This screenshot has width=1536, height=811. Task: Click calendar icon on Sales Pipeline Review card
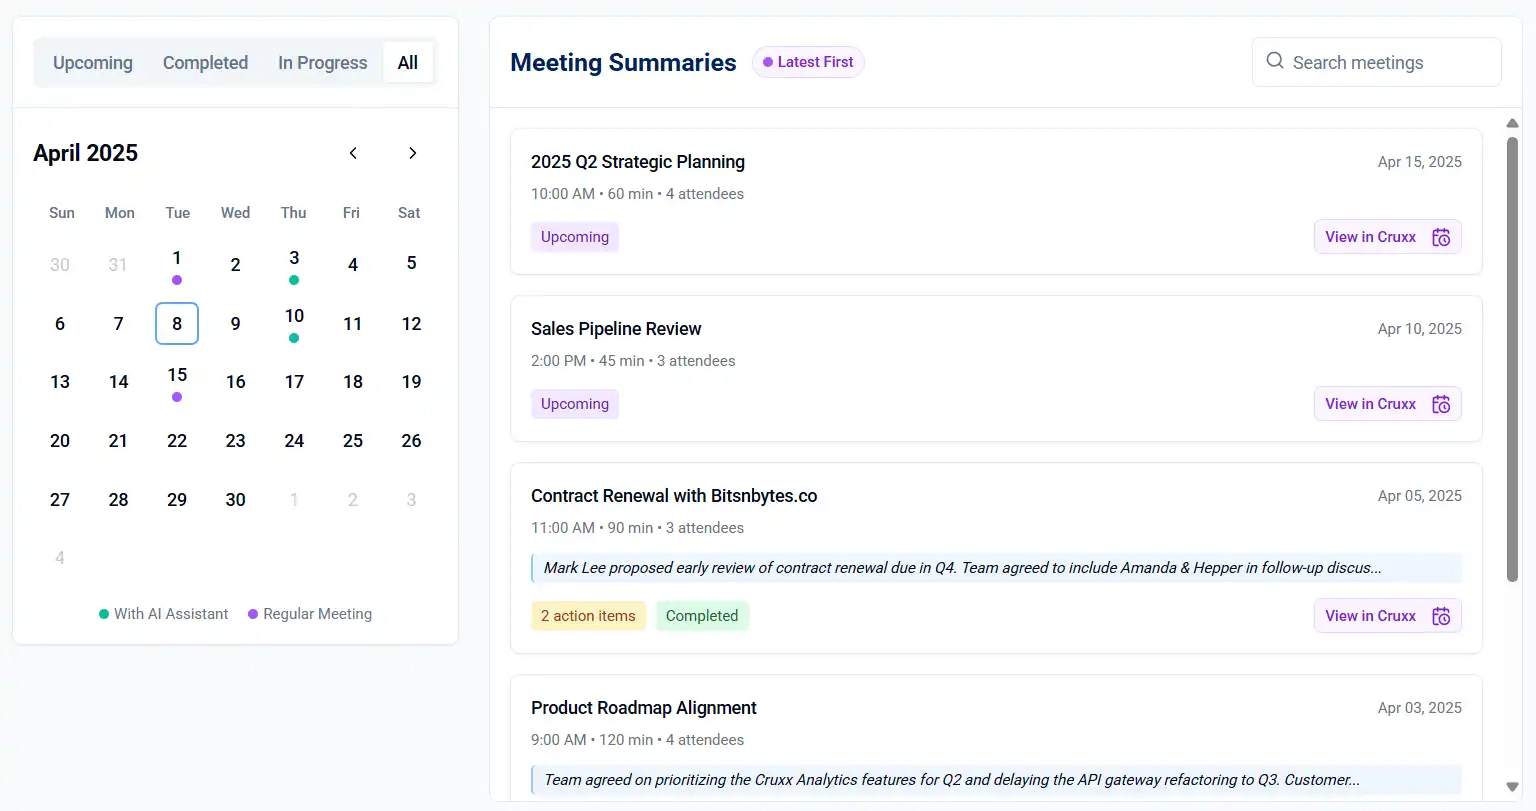click(1440, 404)
